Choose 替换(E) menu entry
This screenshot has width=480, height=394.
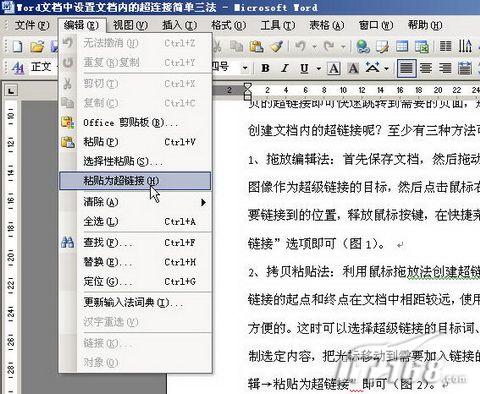pos(135,262)
